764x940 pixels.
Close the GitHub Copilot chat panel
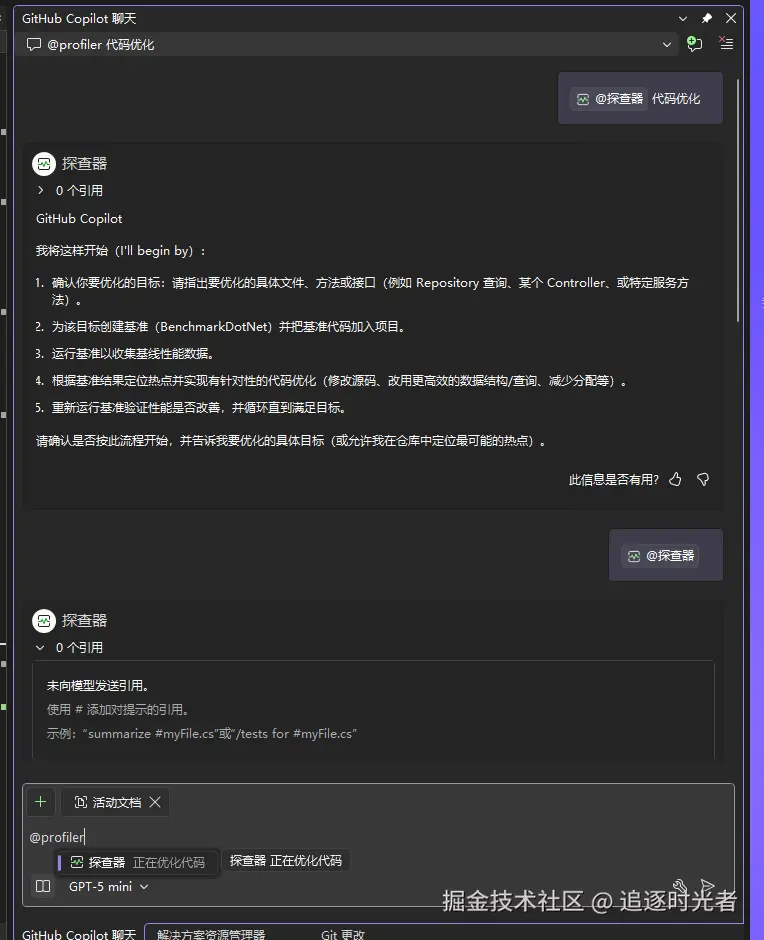(x=730, y=19)
